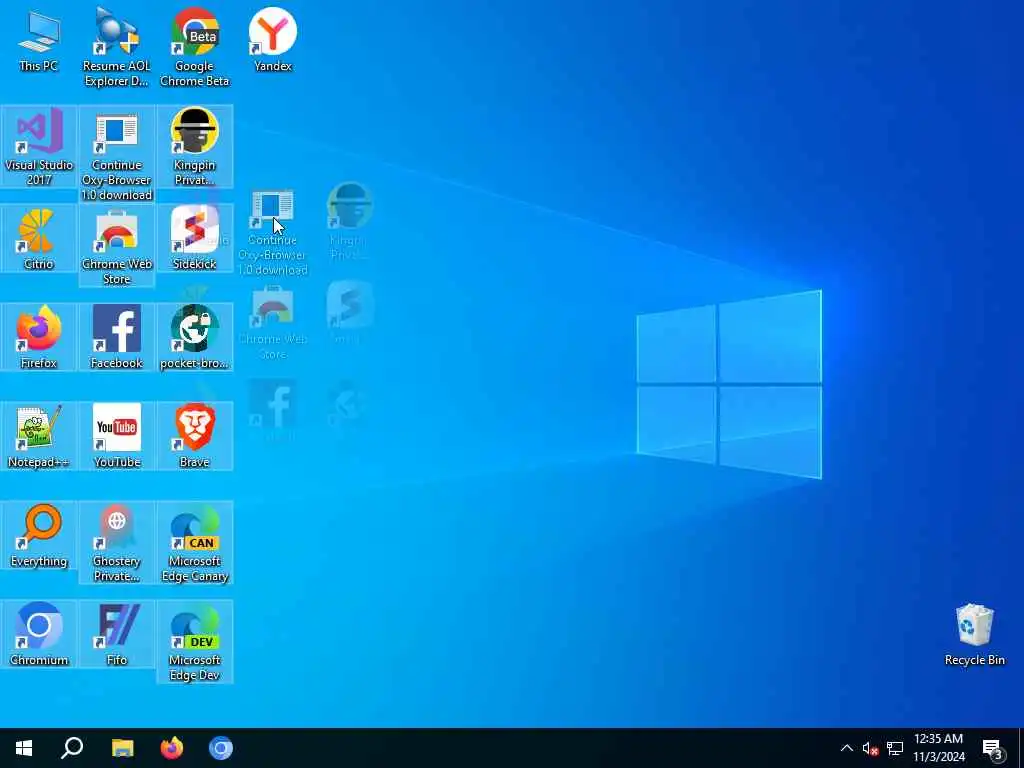Select the Continue Oxy-Browser 1.0 download icon in the grid
This screenshot has height=768, width=1024.
pos(116,154)
